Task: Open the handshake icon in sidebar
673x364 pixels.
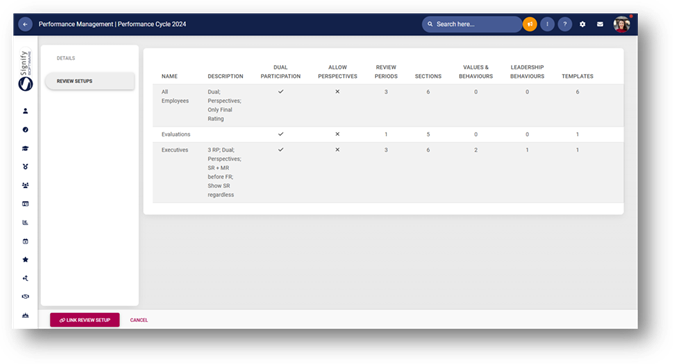Action: coord(25,297)
